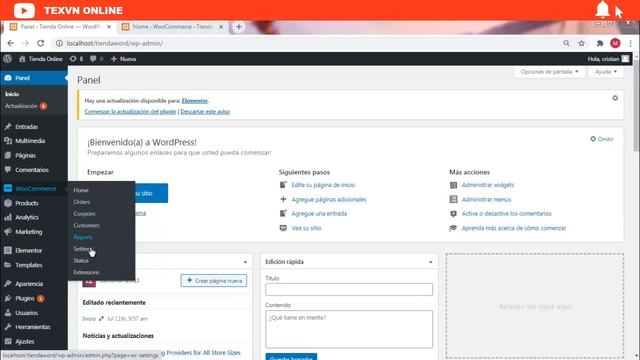Open pending updates counter in admin bar

[x=76, y=59]
